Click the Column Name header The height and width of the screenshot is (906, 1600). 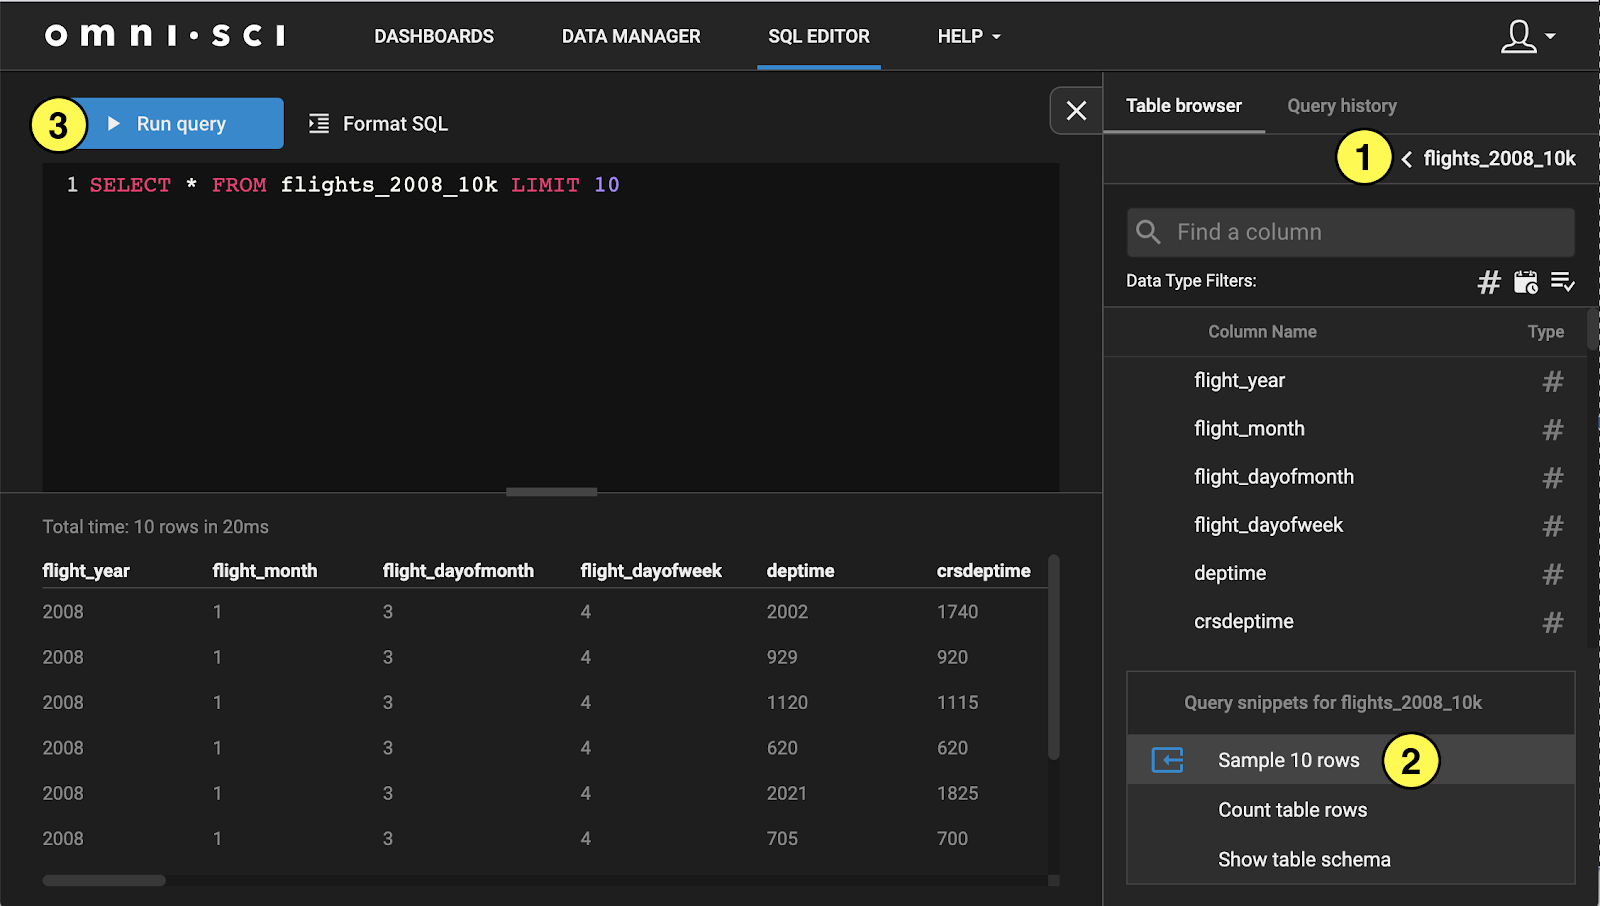(1262, 331)
